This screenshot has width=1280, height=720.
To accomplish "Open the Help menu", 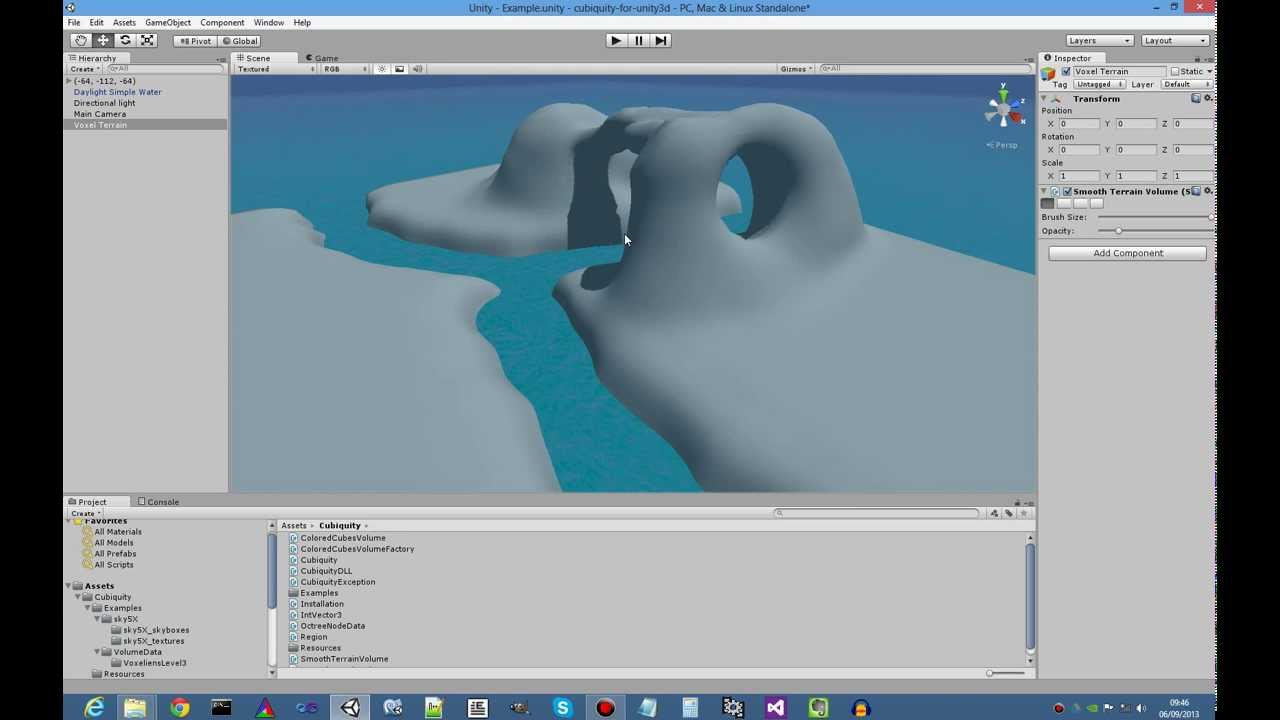I will [x=301, y=22].
